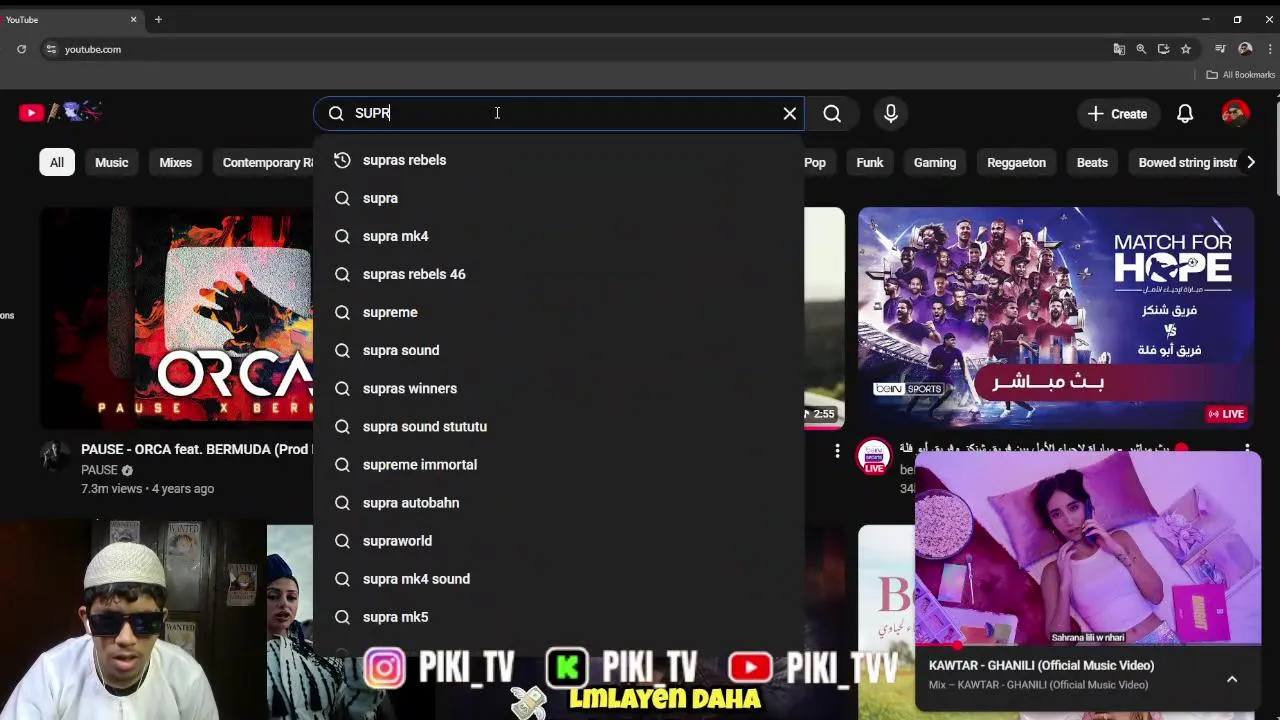Select the Music filter chip
The height and width of the screenshot is (720, 1280).
point(112,162)
